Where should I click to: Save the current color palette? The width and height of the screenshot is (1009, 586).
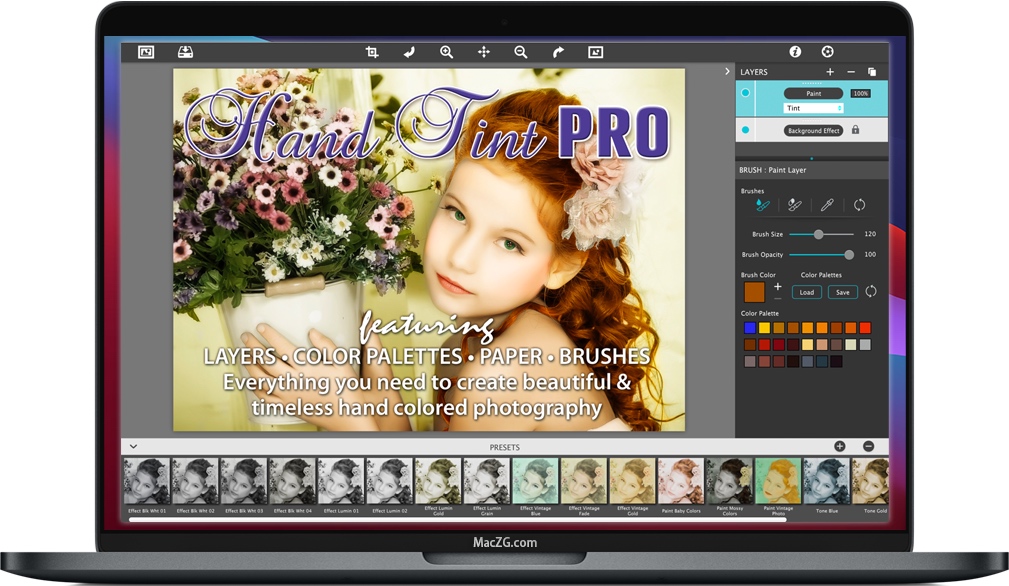click(841, 292)
